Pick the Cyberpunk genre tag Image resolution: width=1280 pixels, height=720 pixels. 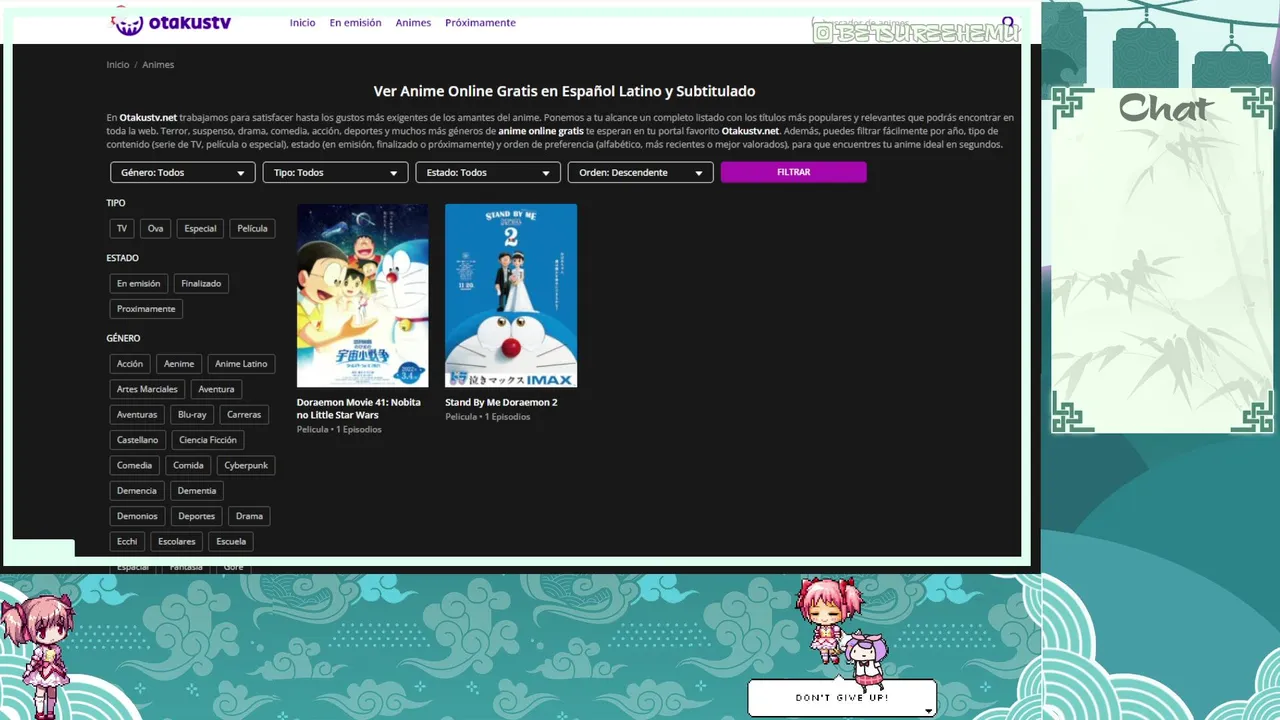point(245,465)
